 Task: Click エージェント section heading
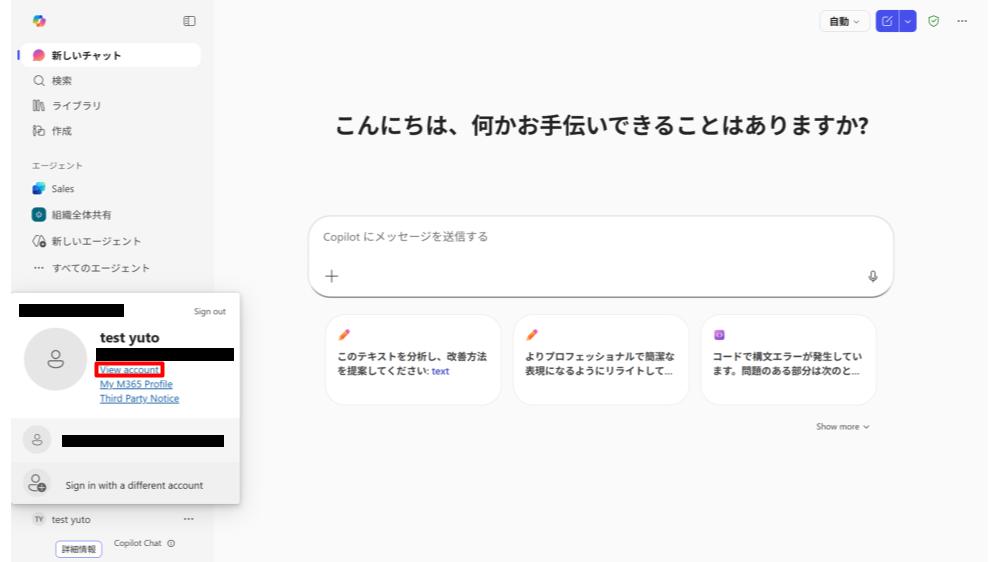tap(57, 166)
